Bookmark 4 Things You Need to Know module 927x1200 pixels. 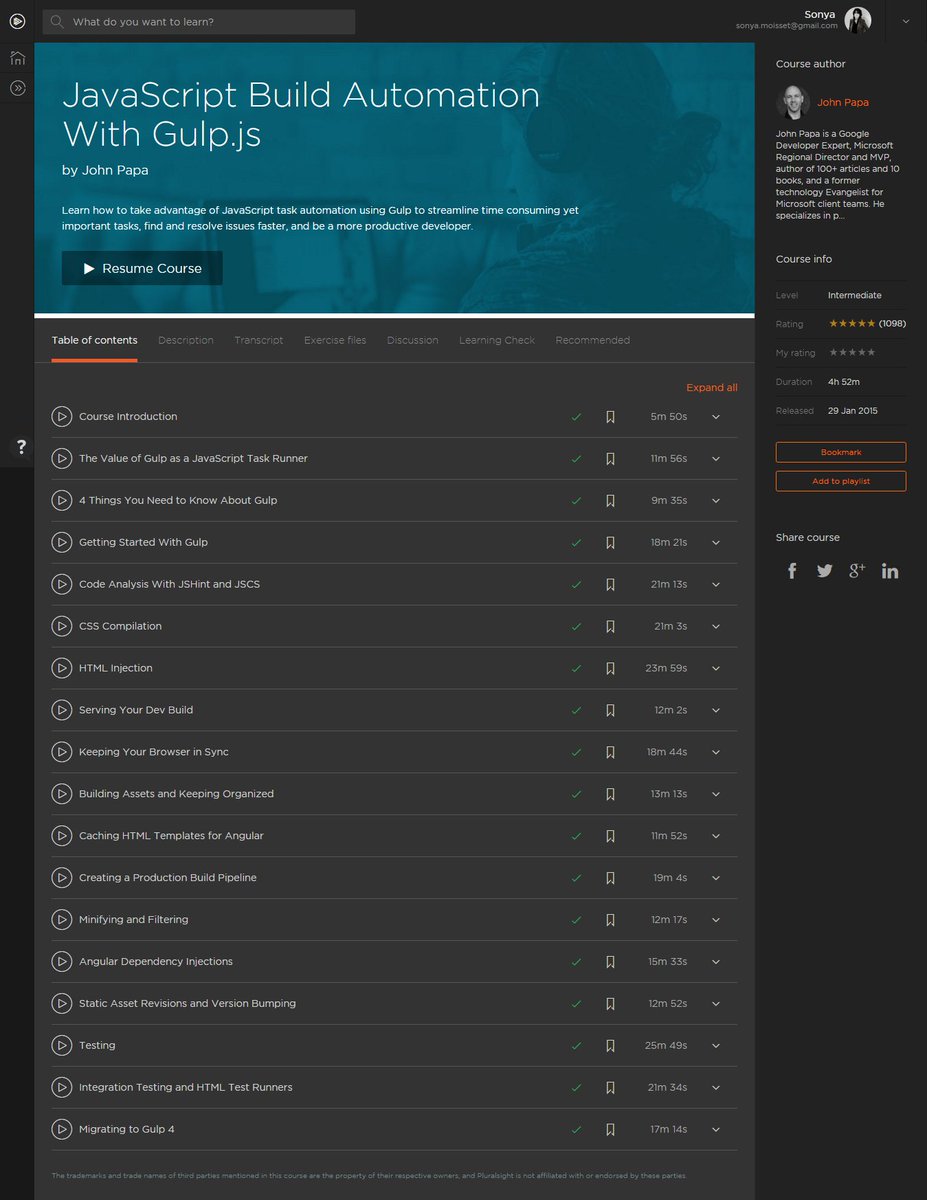610,501
